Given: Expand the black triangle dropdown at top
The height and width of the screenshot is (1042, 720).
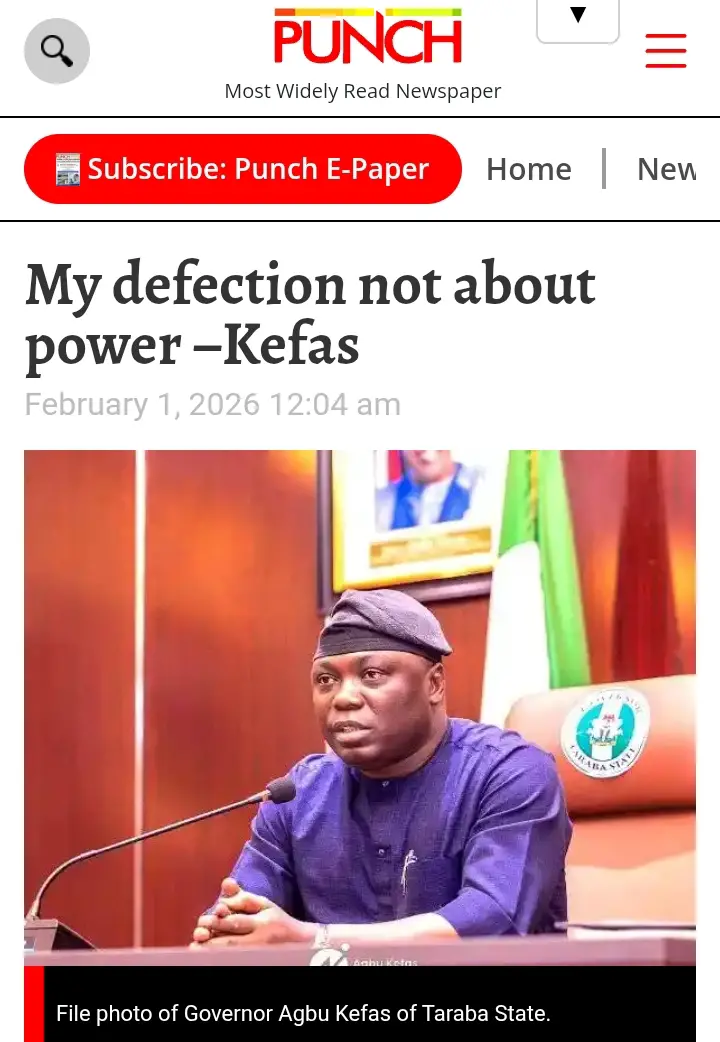Looking at the screenshot, I should coord(578,20).
